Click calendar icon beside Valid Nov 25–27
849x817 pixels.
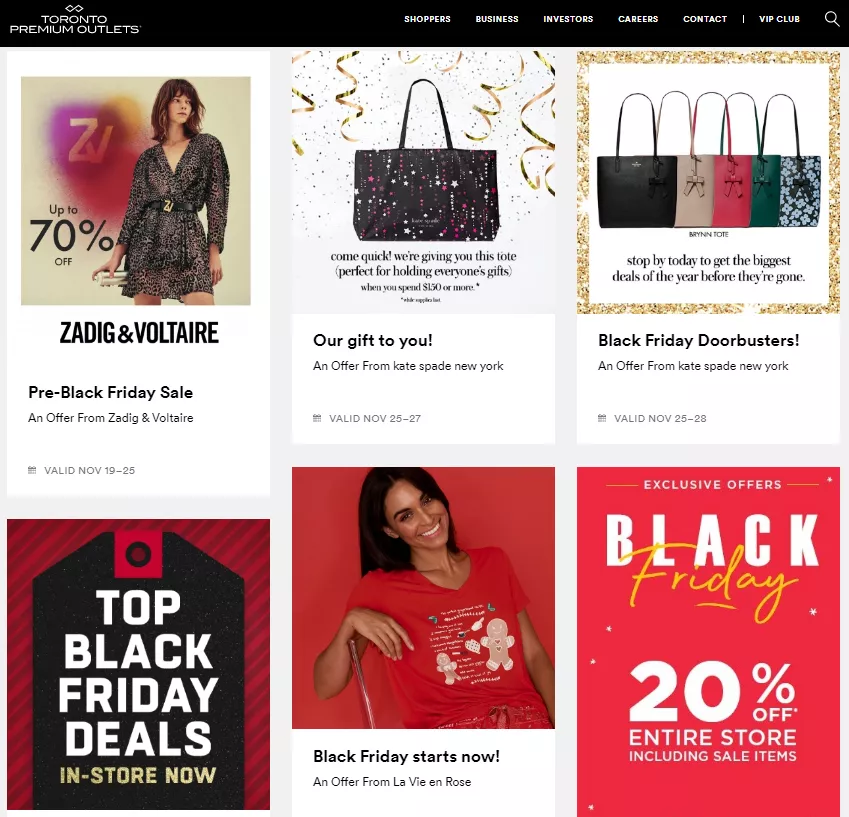click(317, 418)
